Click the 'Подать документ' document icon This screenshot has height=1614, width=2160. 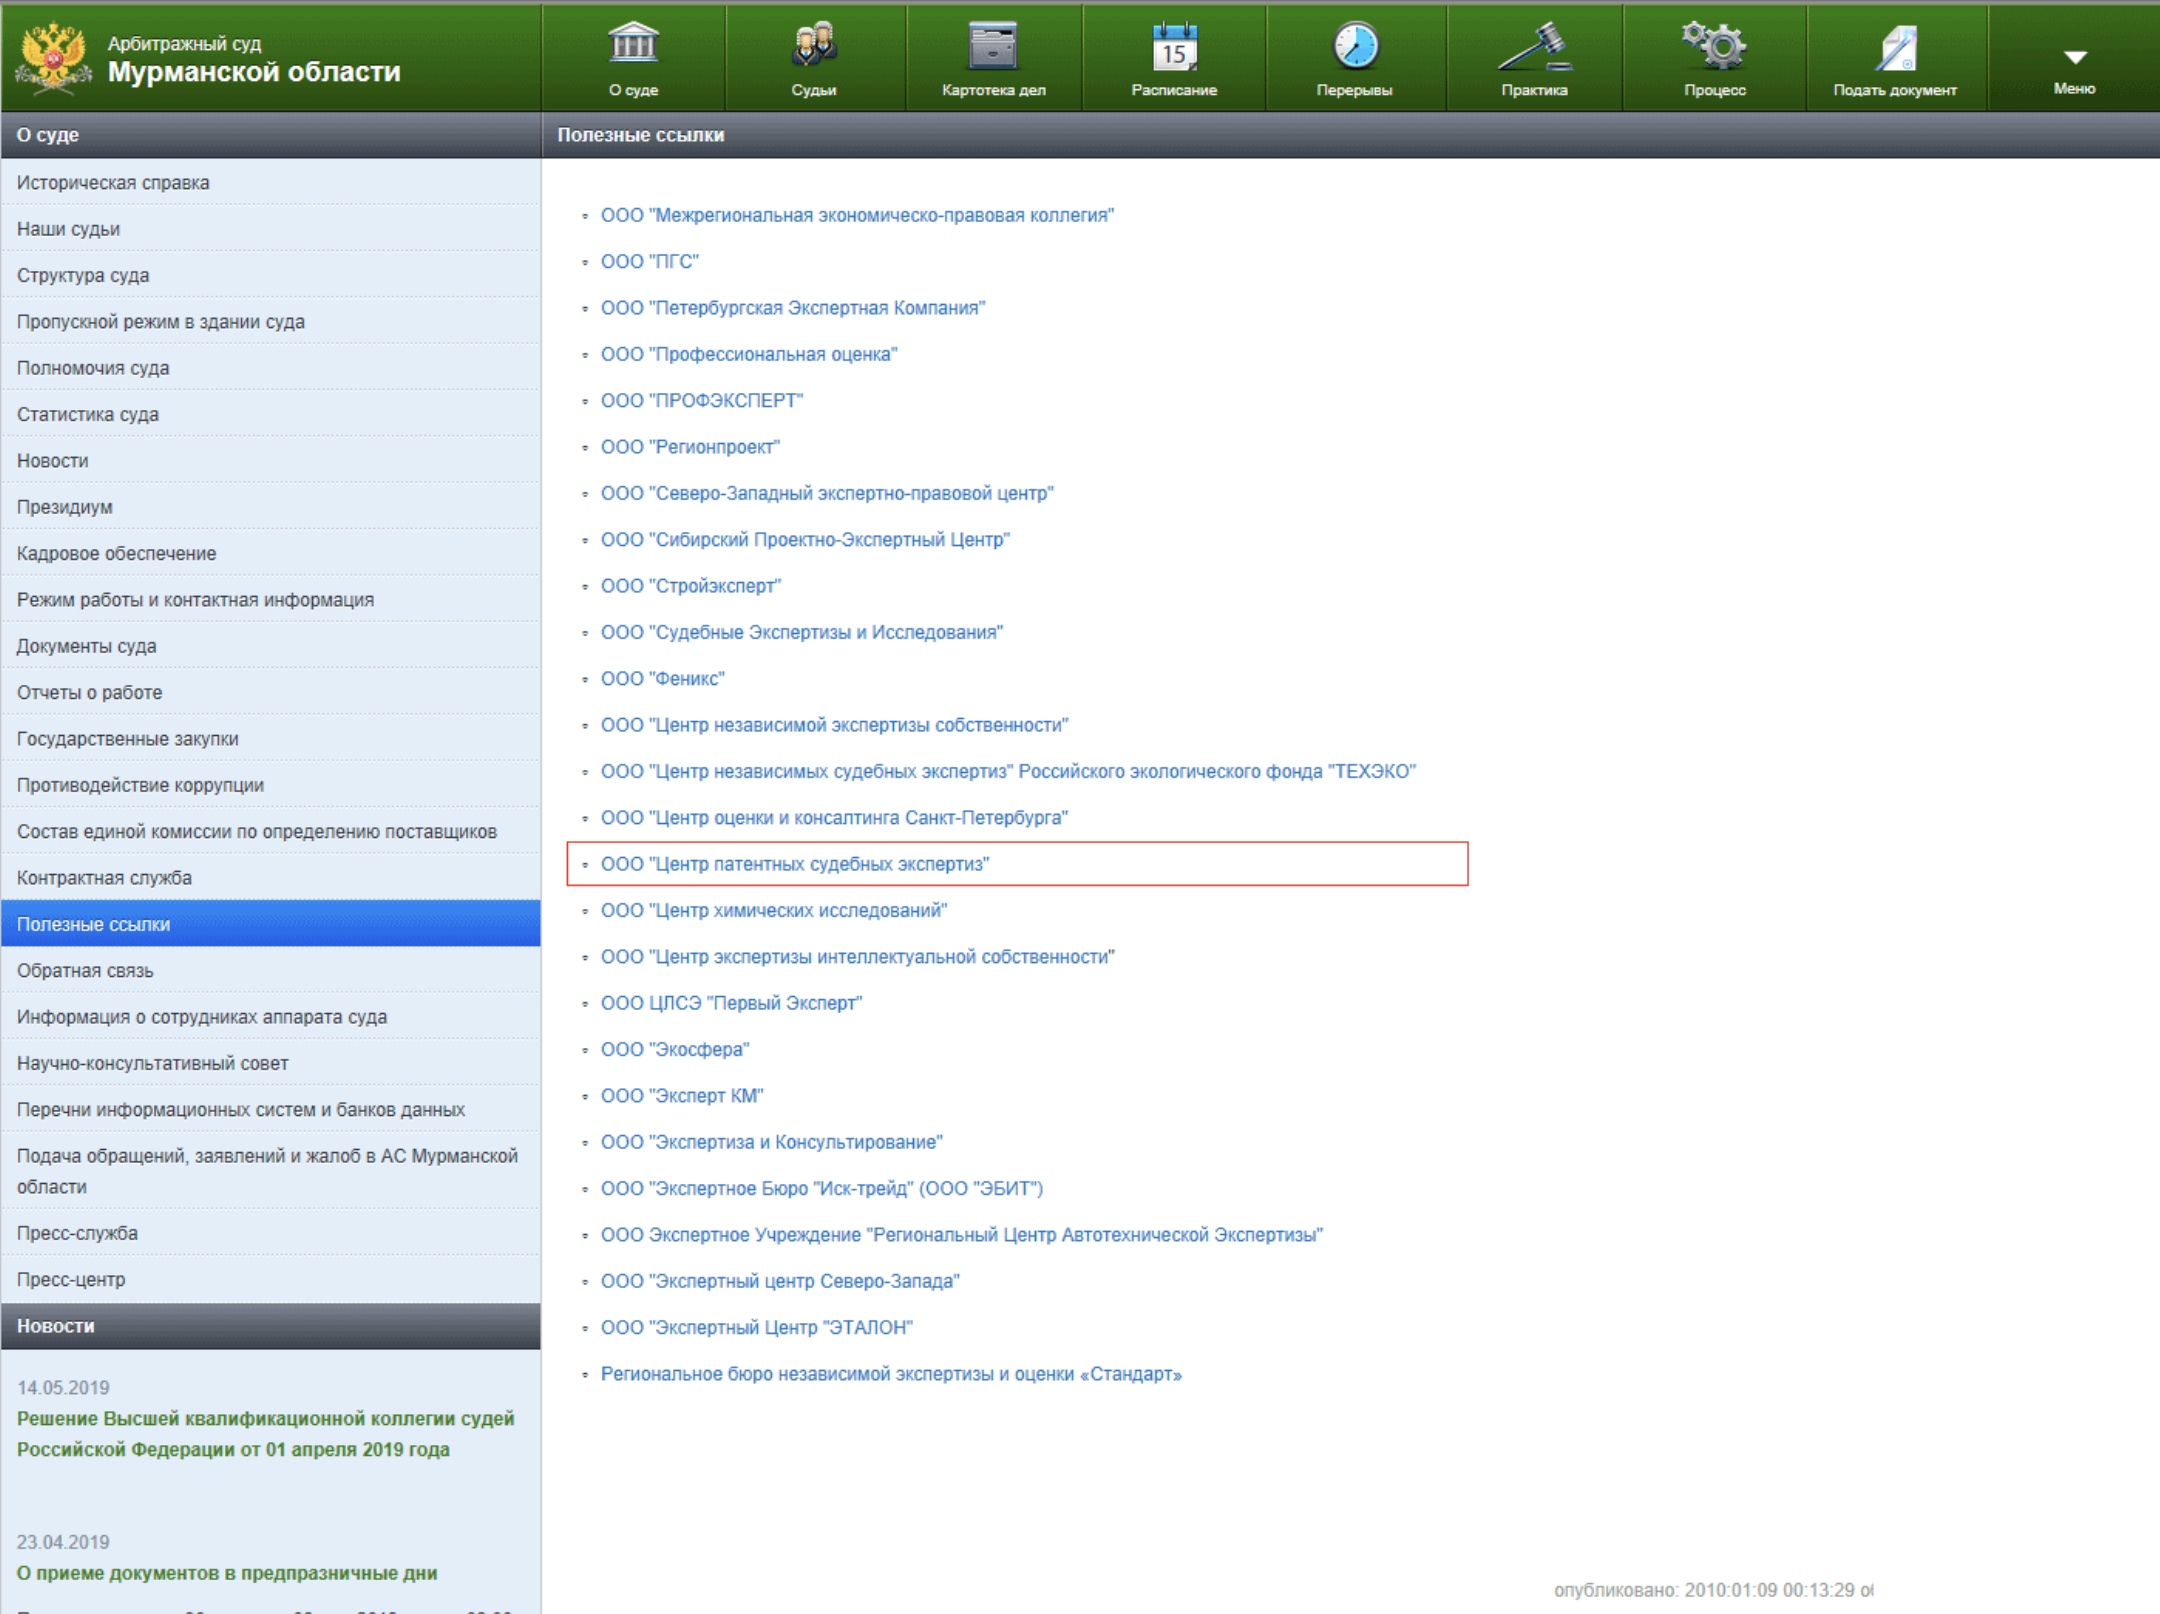pos(1895,48)
